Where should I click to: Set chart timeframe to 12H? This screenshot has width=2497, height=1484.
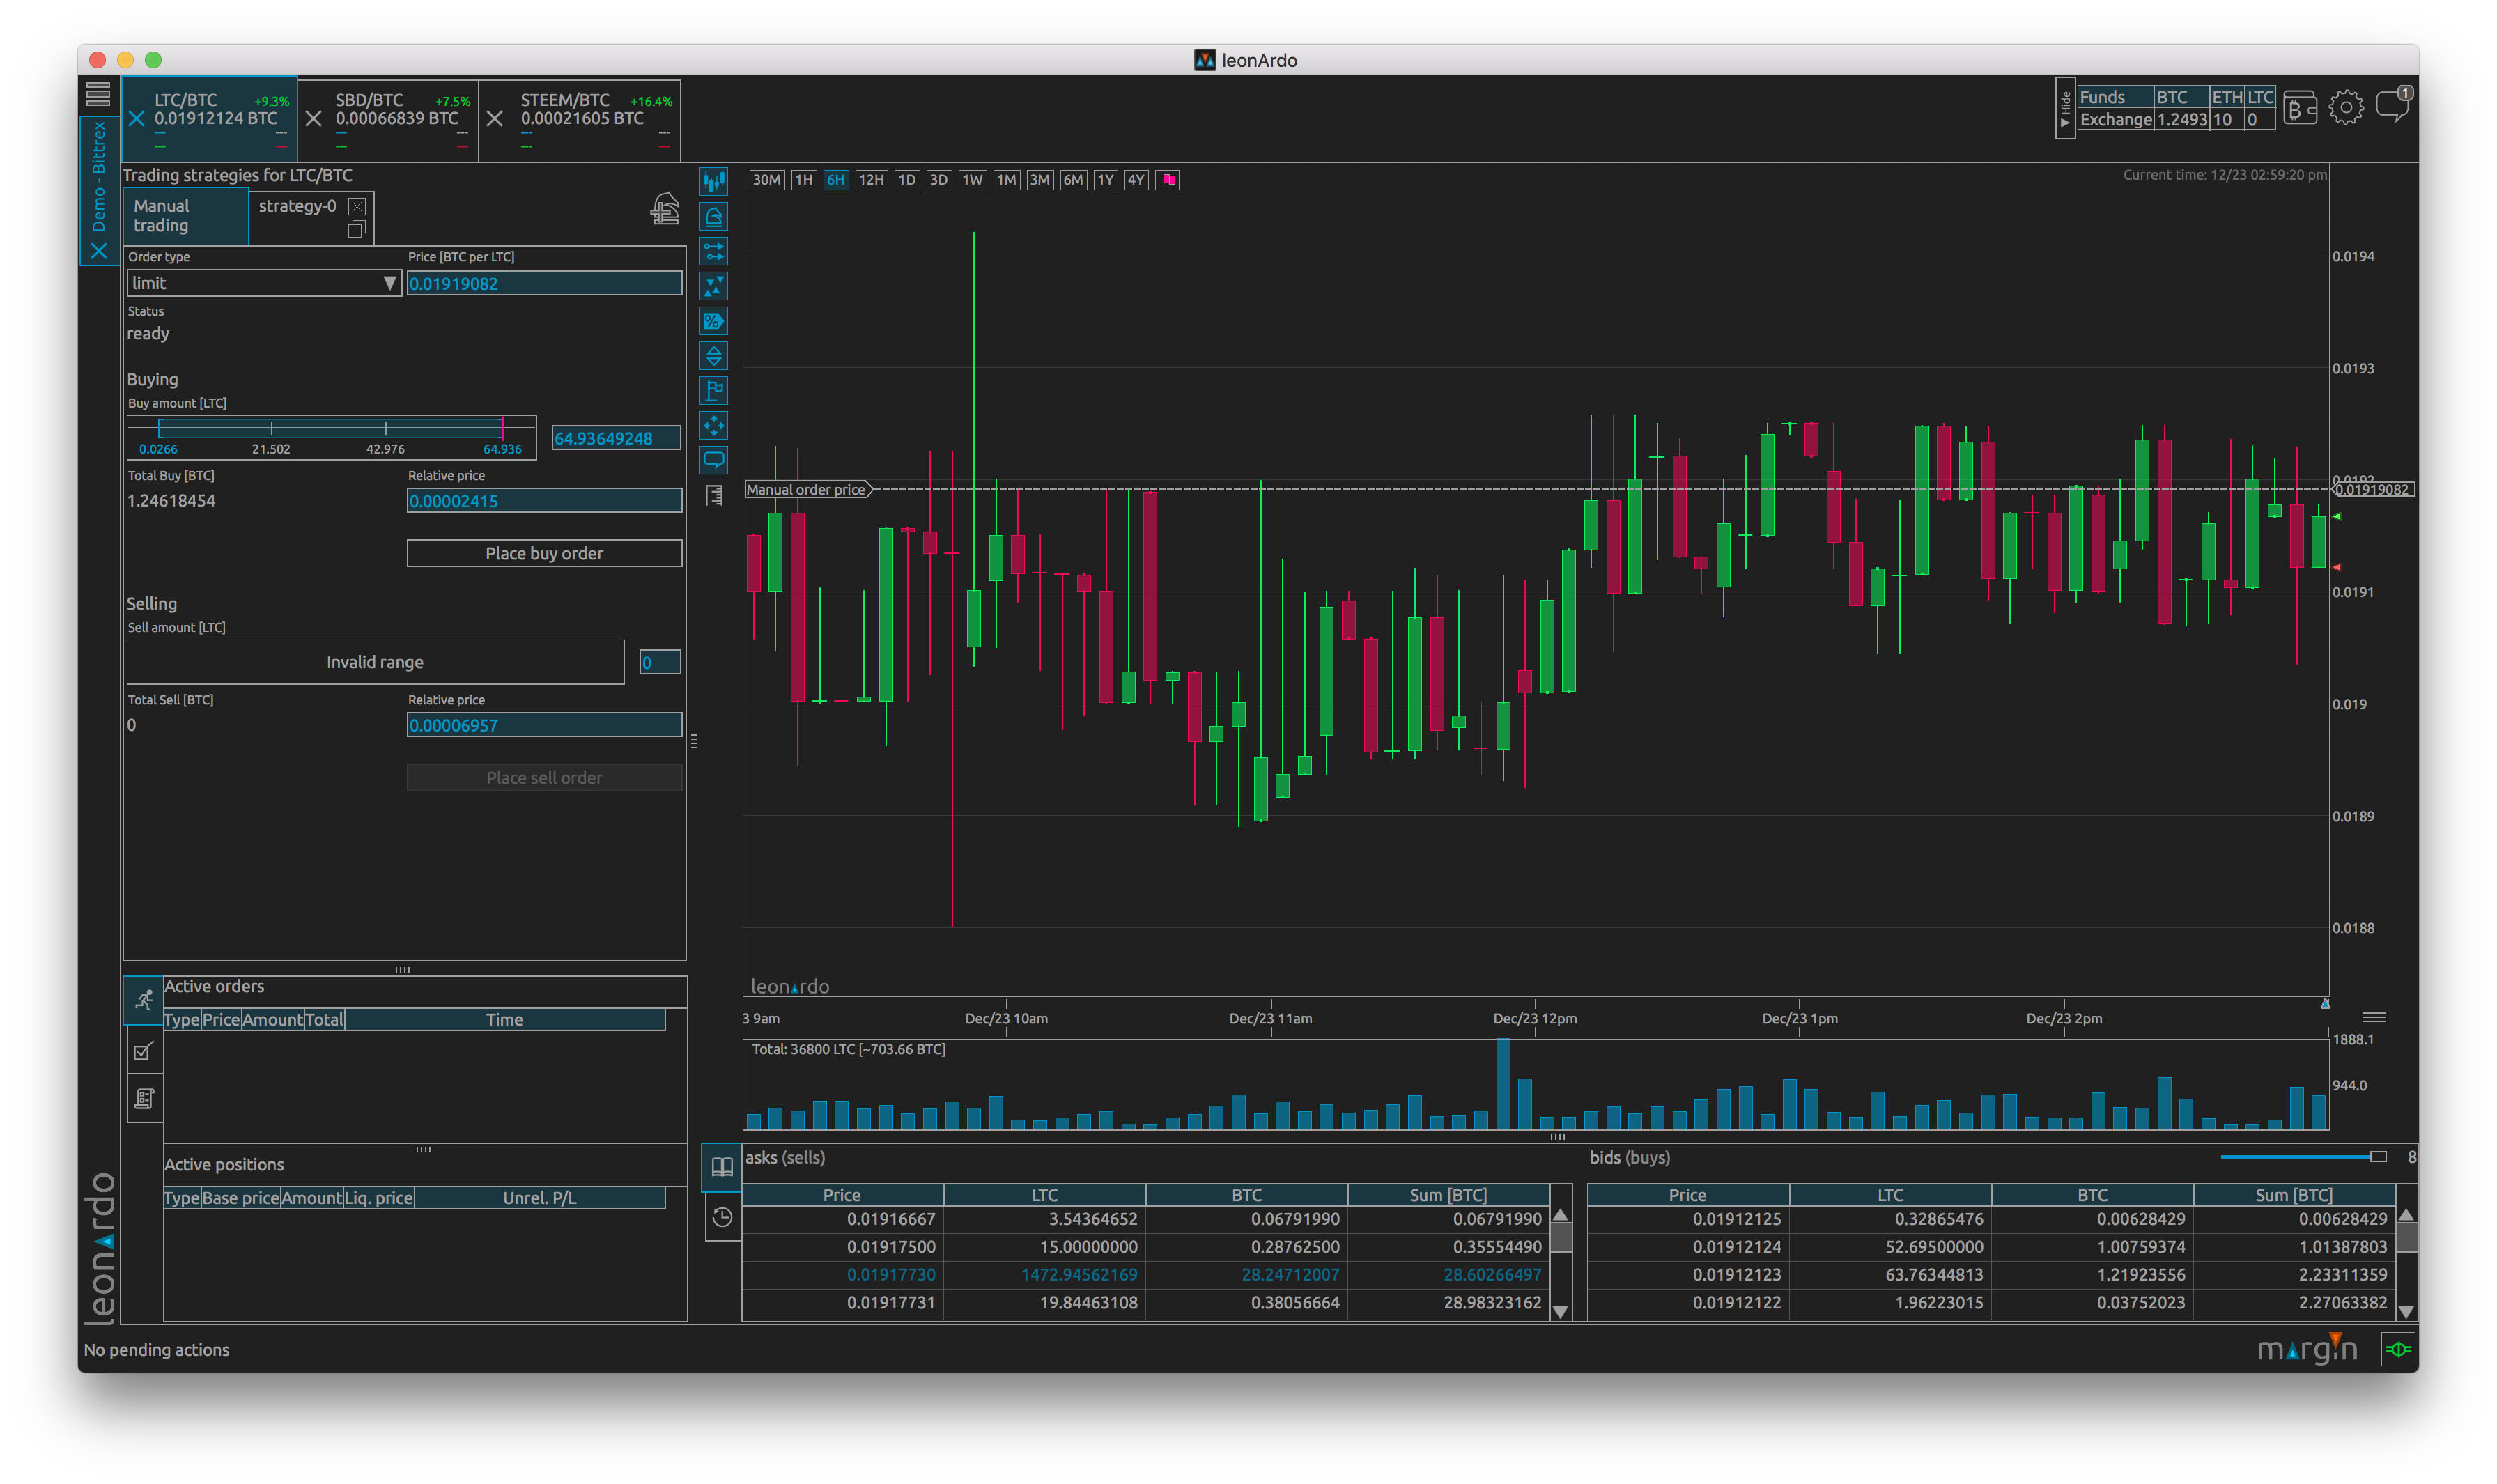pos(871,180)
